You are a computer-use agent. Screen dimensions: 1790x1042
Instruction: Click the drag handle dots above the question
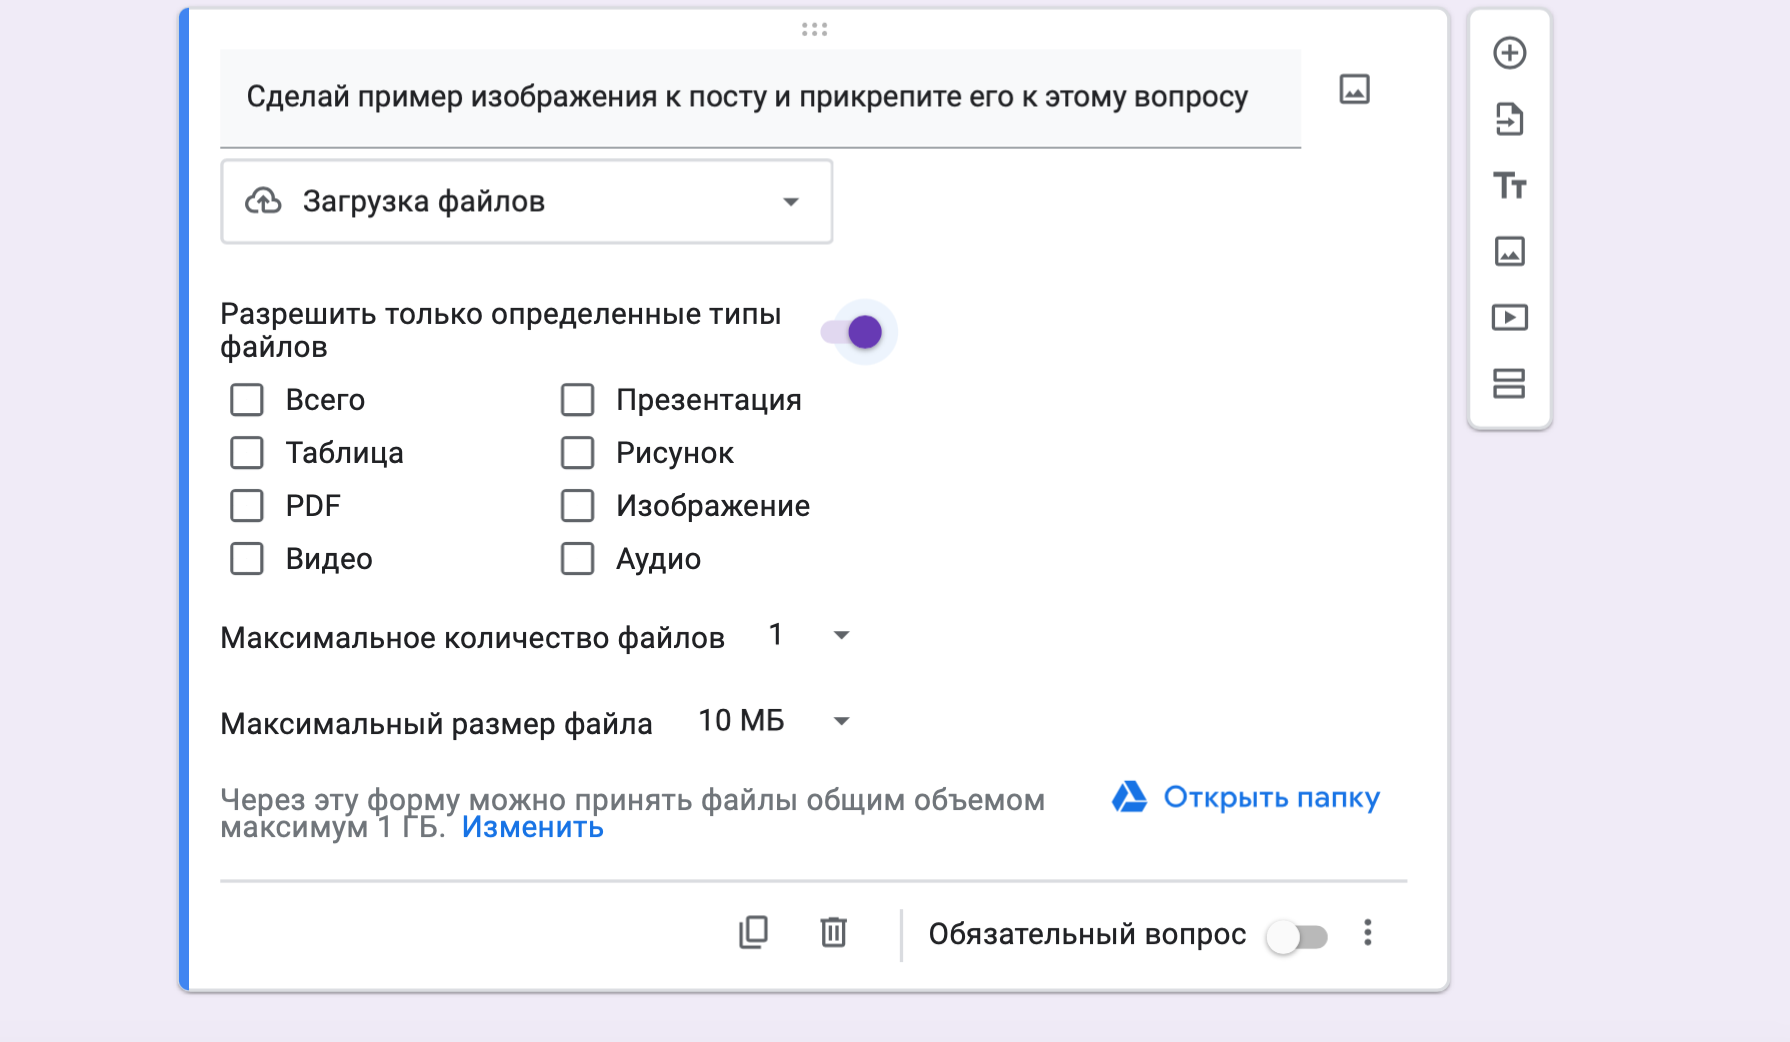[814, 29]
